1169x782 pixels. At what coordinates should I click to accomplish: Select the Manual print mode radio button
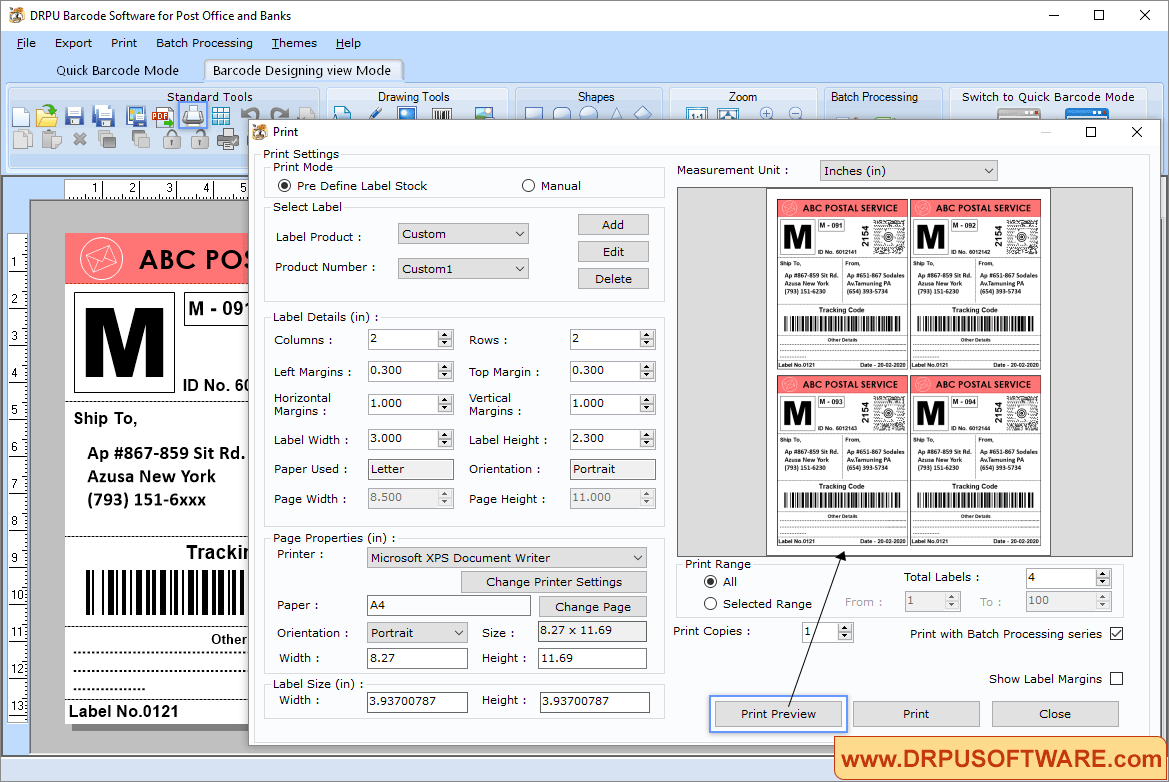coord(528,184)
